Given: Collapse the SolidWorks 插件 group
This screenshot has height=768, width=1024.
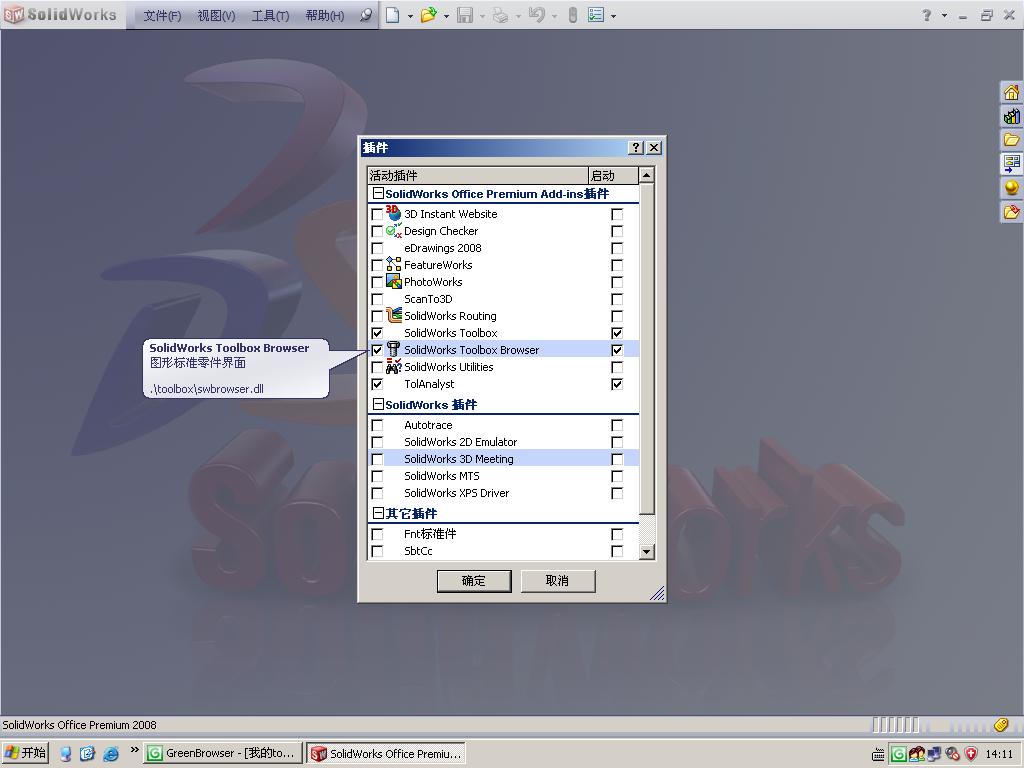Looking at the screenshot, I should point(377,404).
